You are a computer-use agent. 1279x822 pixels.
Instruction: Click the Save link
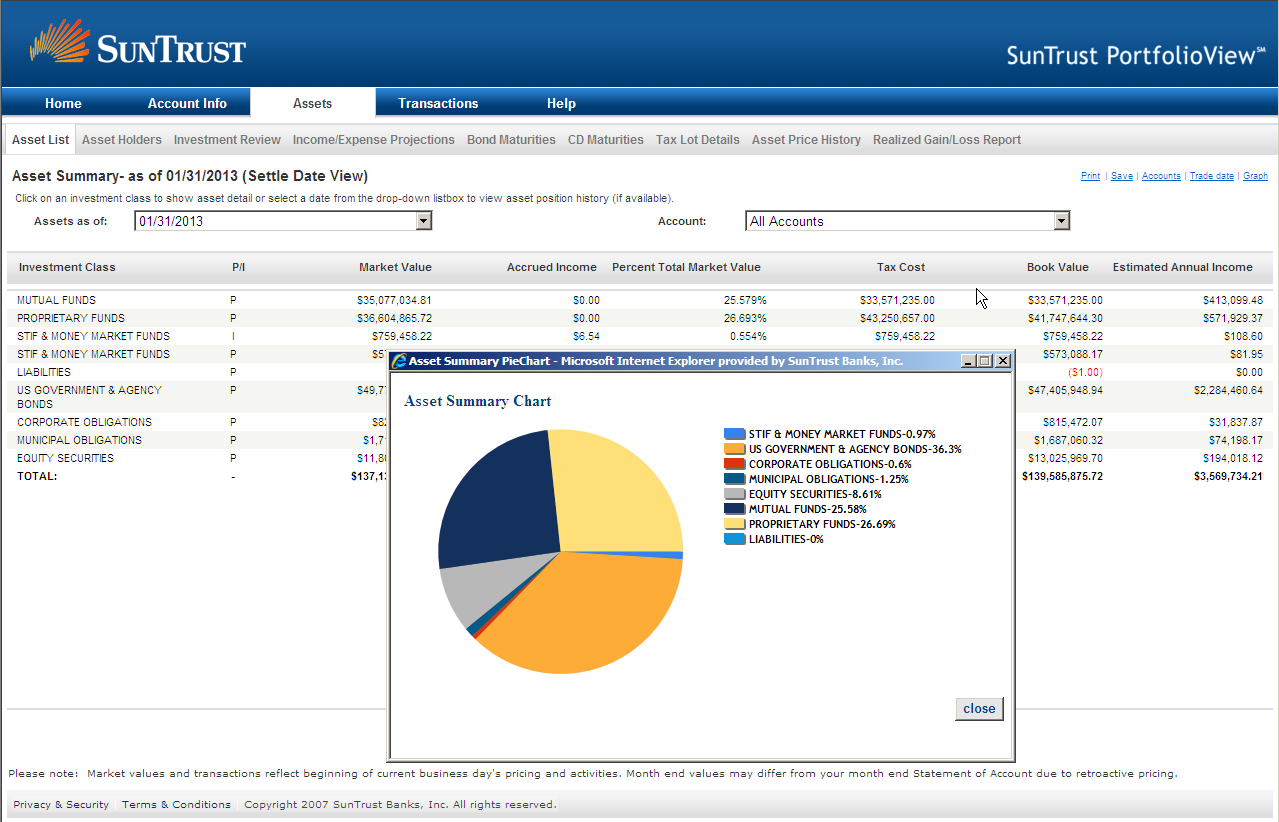pos(1122,176)
